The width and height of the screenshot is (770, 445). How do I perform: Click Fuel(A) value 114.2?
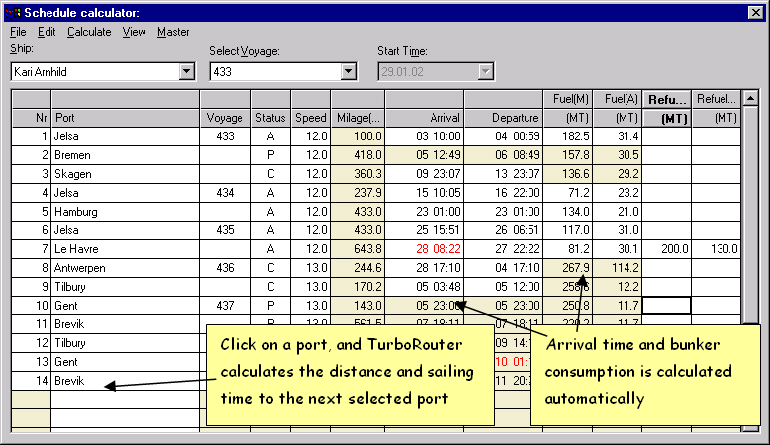[617, 268]
